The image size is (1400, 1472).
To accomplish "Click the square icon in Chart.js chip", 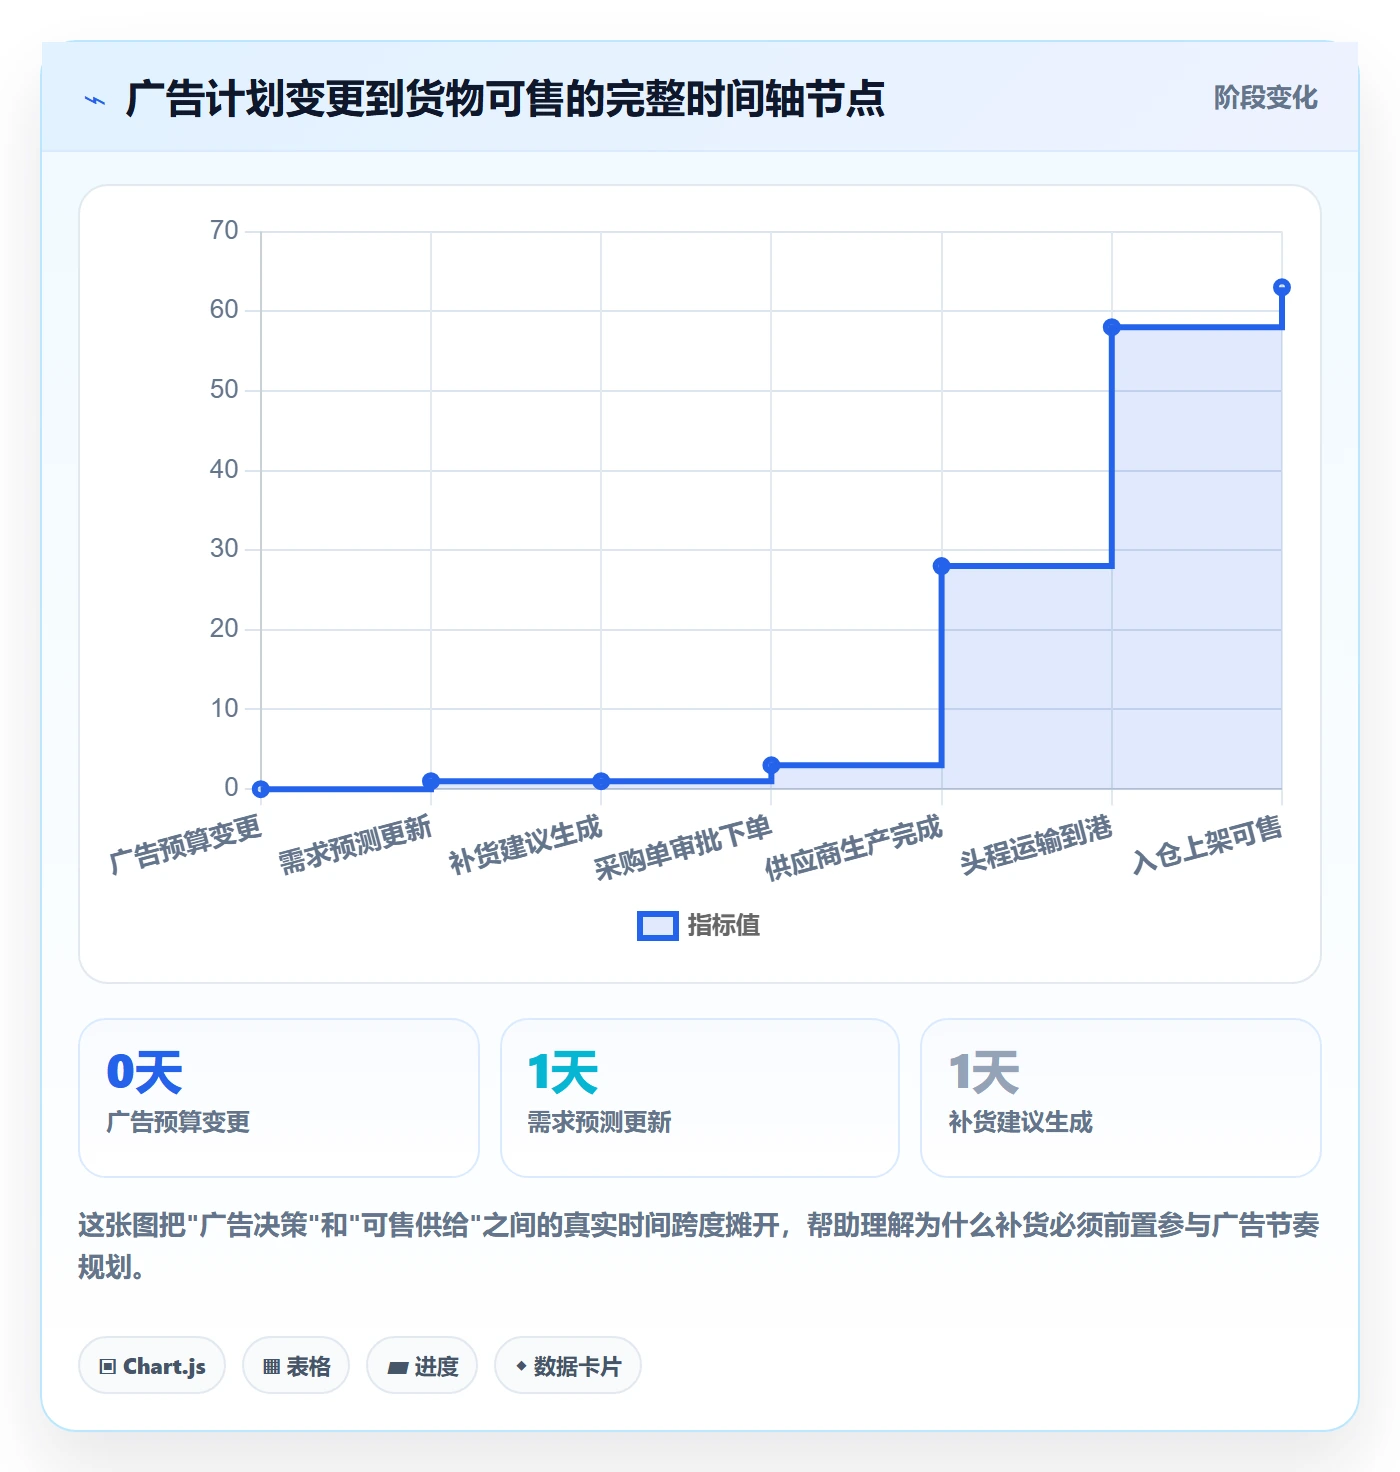I will (108, 1366).
